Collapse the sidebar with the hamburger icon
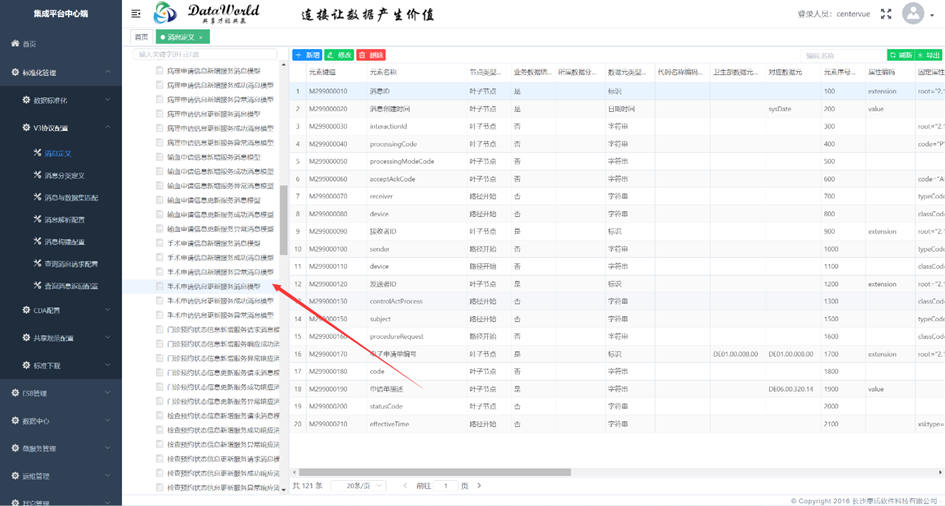 coord(136,13)
